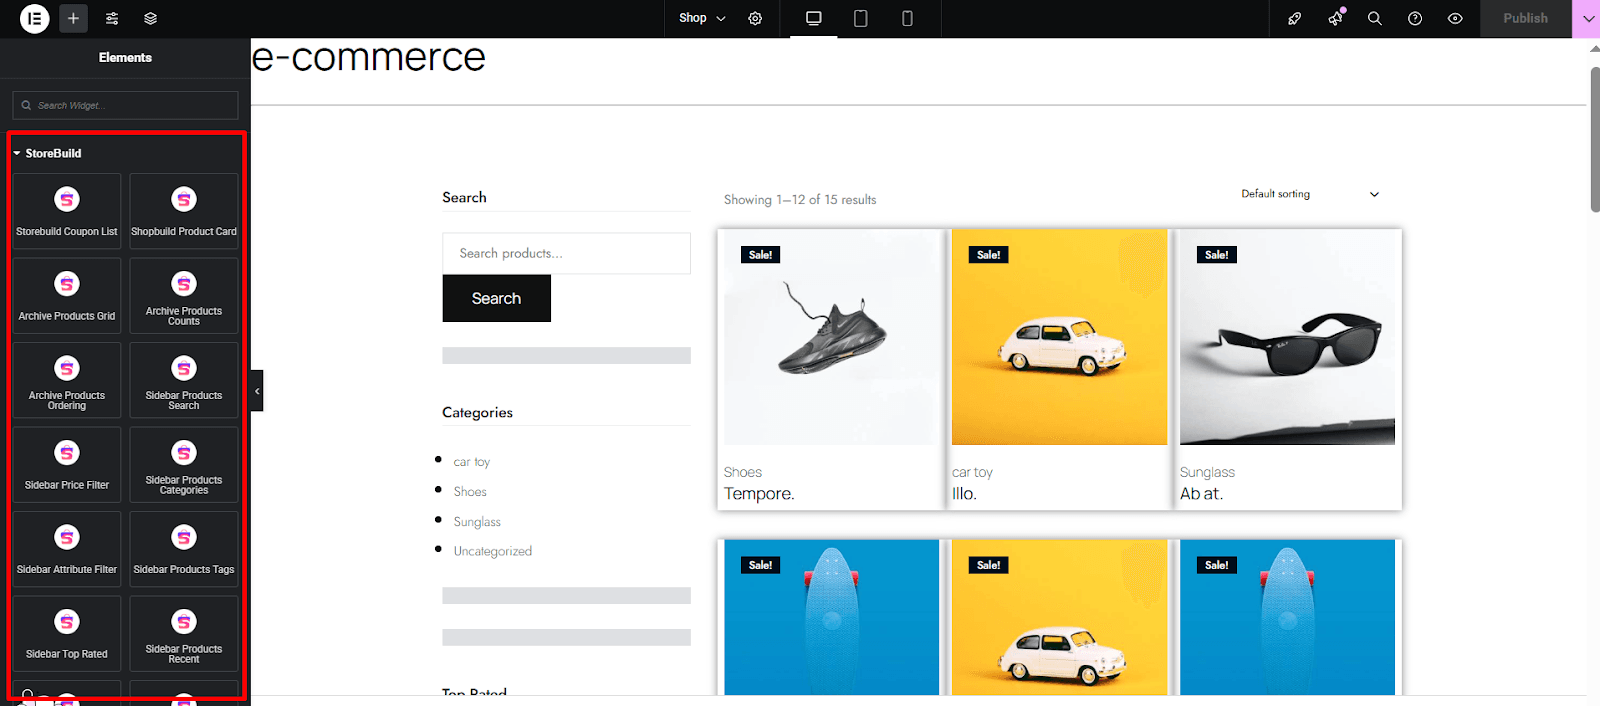Select Shopbuild Product Card widget

(x=184, y=211)
